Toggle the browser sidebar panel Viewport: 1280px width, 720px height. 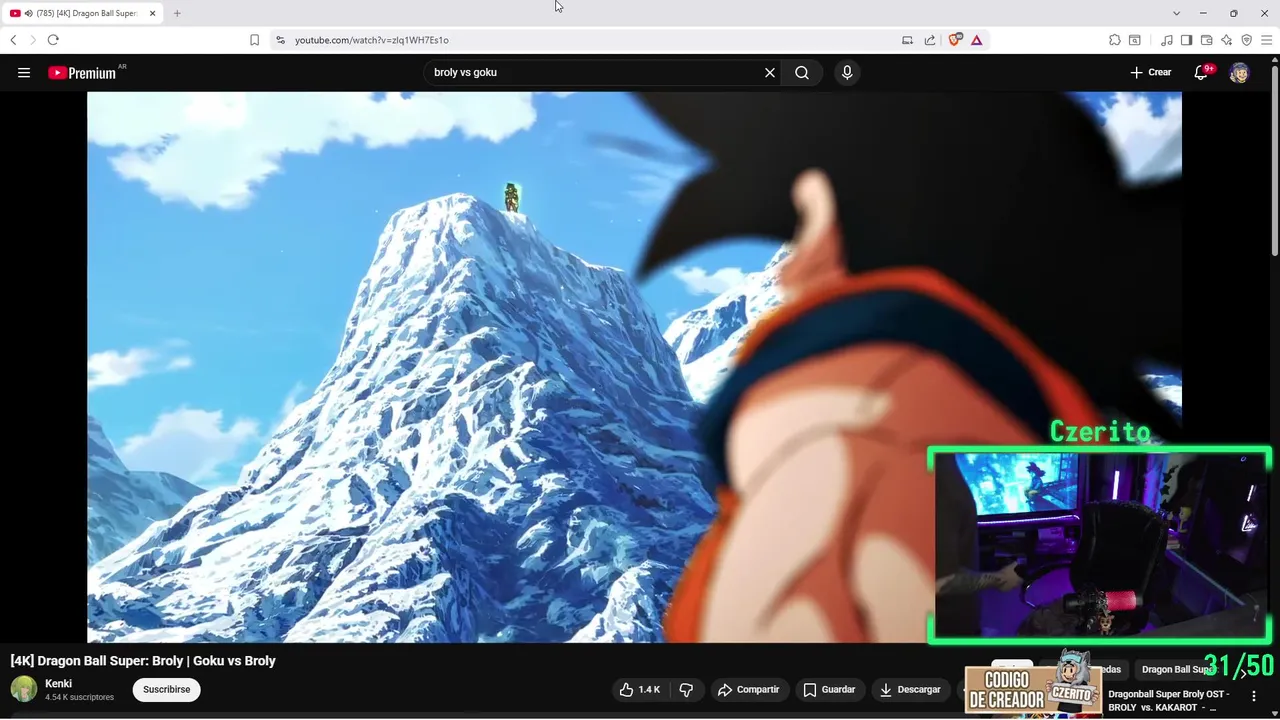coord(1186,40)
